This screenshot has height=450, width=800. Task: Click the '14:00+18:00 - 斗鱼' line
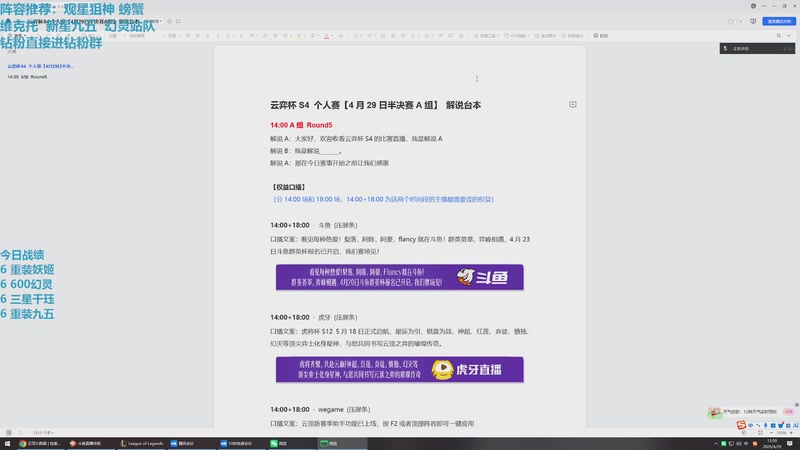point(313,225)
